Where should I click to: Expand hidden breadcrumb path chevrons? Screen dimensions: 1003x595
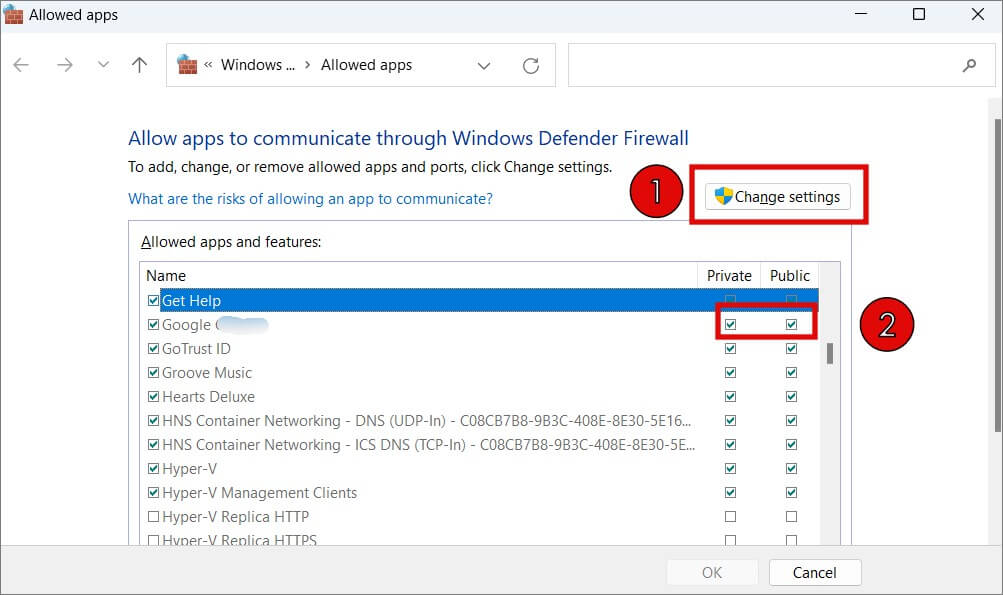pyautogui.click(x=208, y=65)
